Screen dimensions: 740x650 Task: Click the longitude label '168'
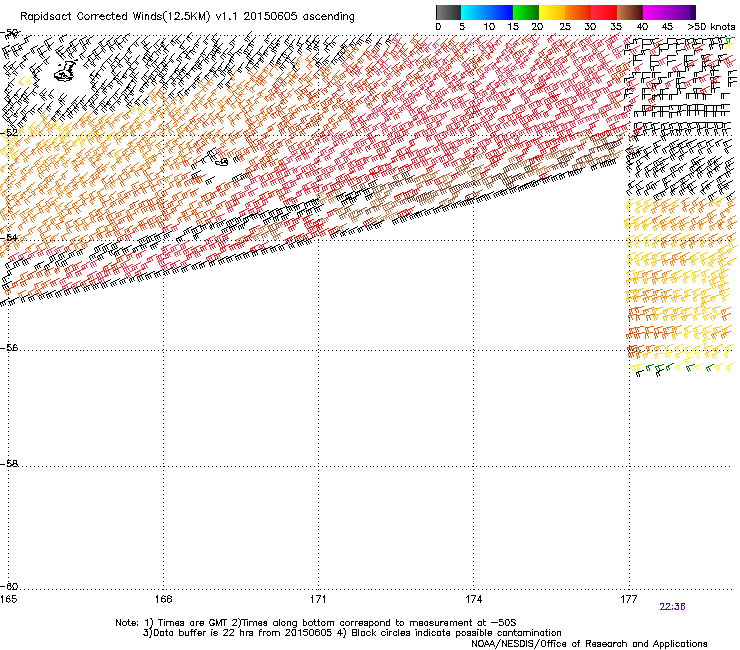[163, 599]
